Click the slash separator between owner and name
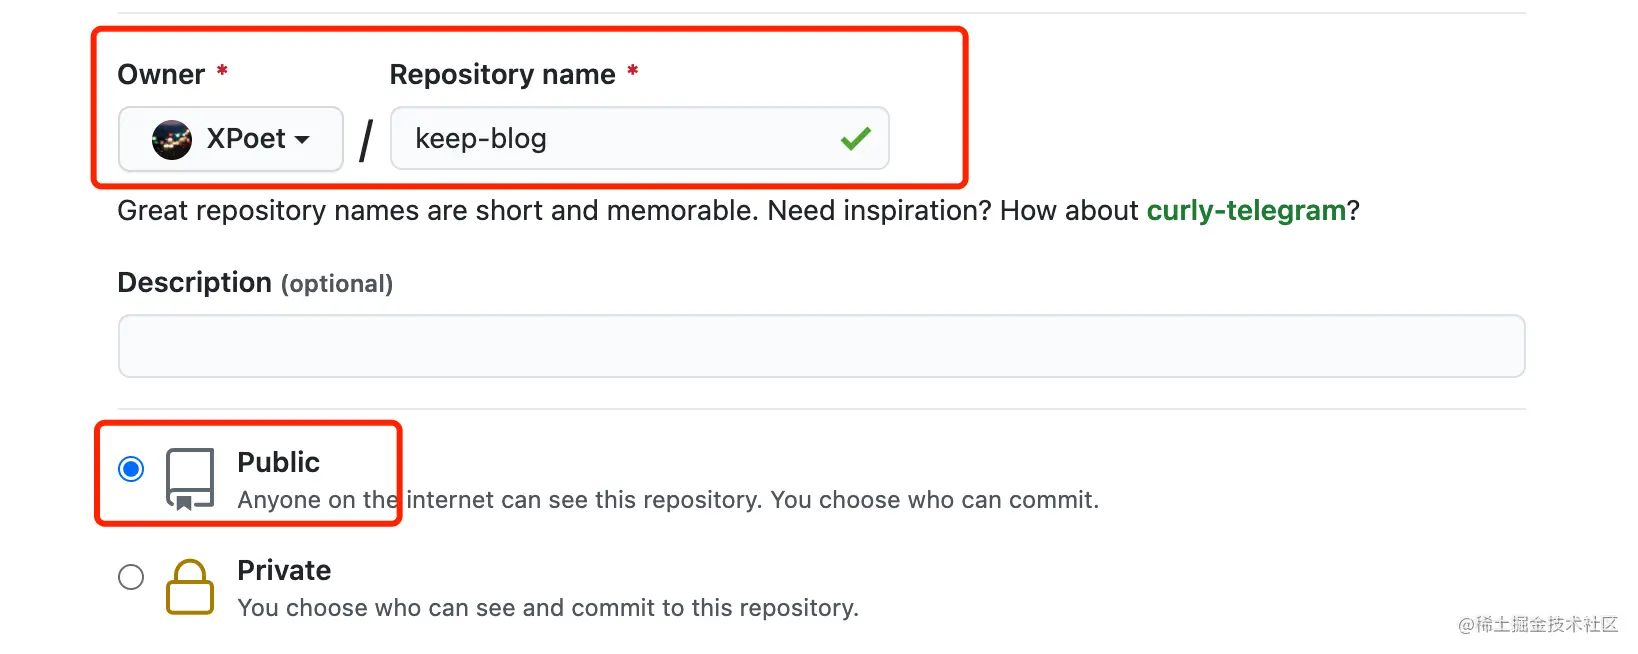Screen dimensions: 1638x654 click(x=366, y=140)
